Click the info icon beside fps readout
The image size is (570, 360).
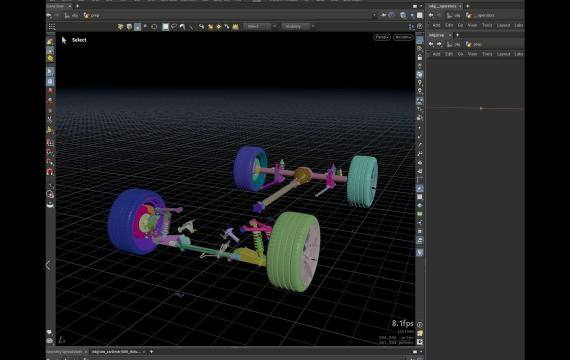[x=420, y=325]
